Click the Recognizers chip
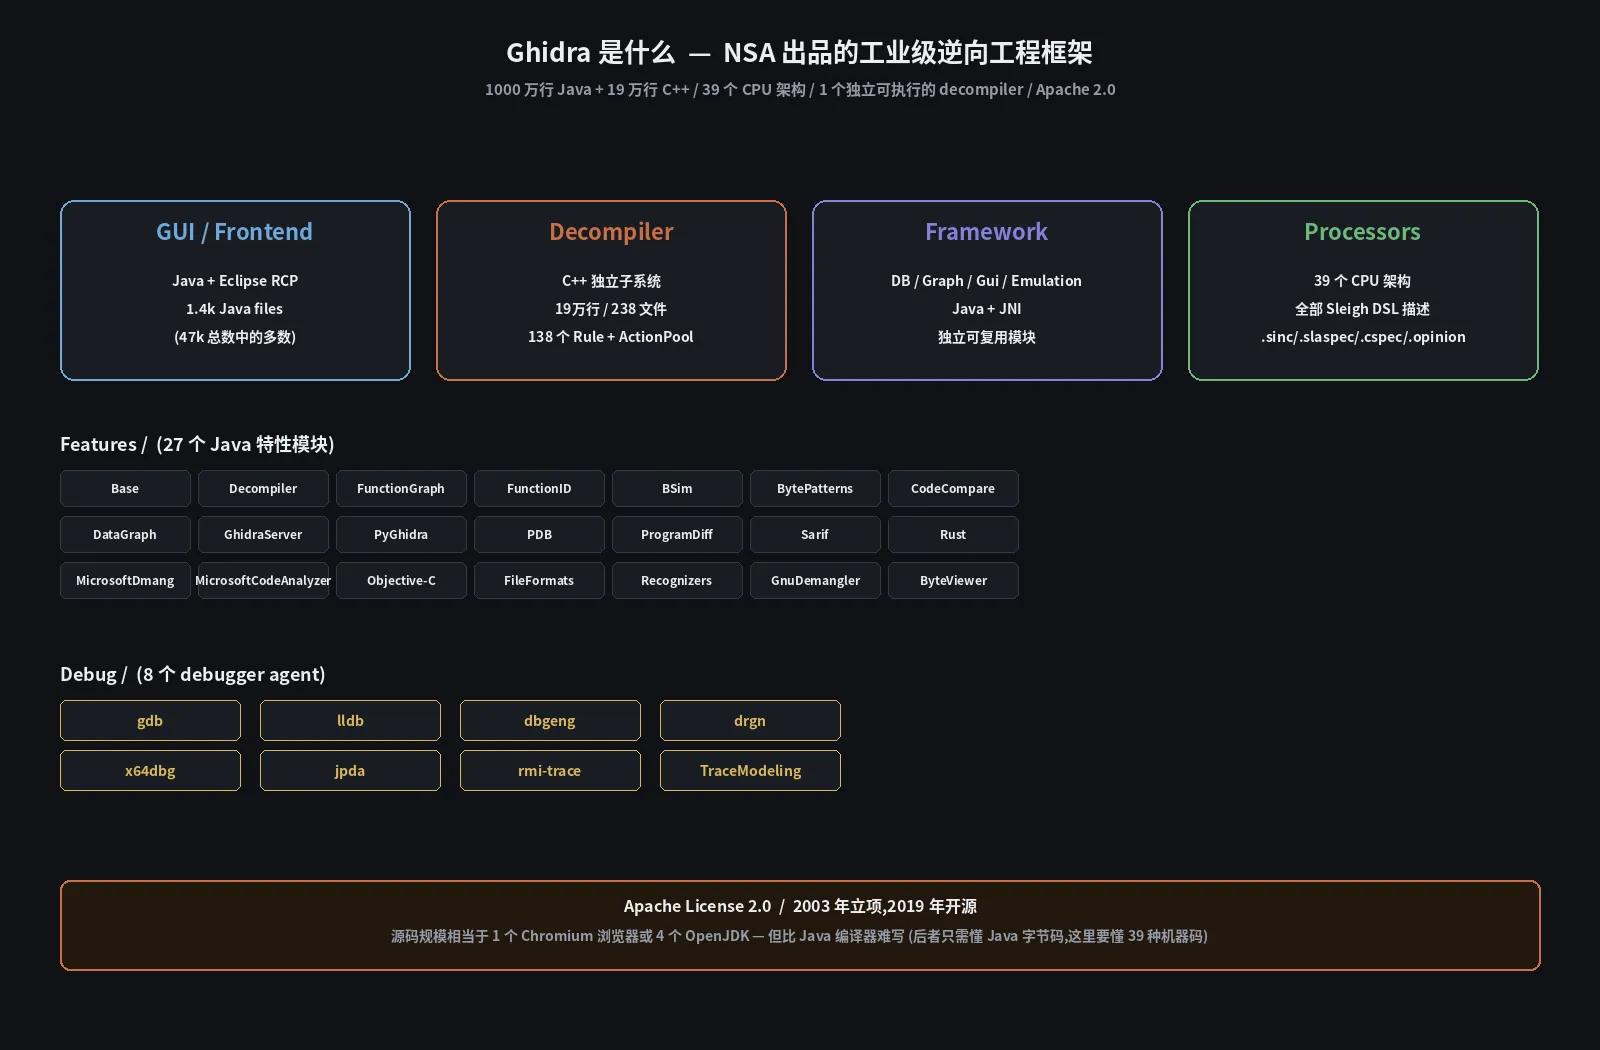Viewport: 1600px width, 1050px height. click(x=677, y=580)
